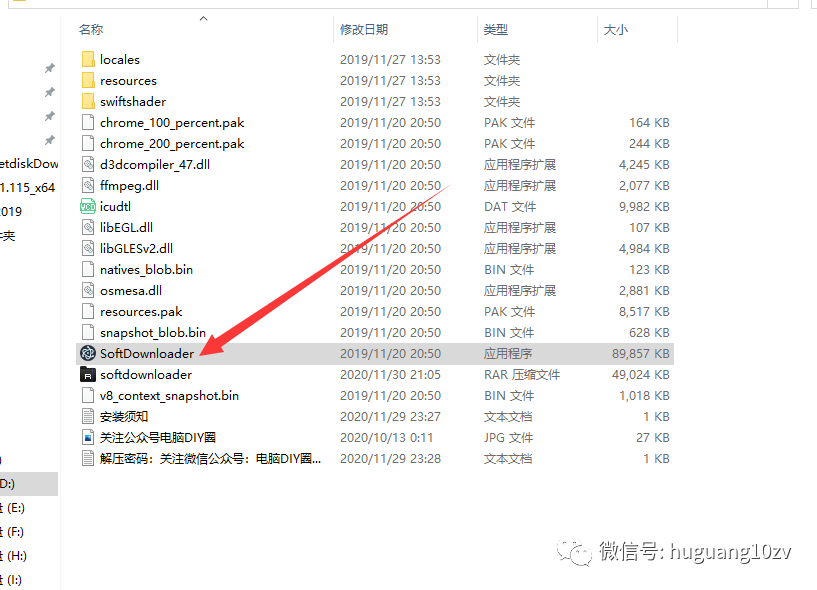Click the SoftDownloader application icon
The height and width of the screenshot is (590, 817).
click(x=88, y=353)
